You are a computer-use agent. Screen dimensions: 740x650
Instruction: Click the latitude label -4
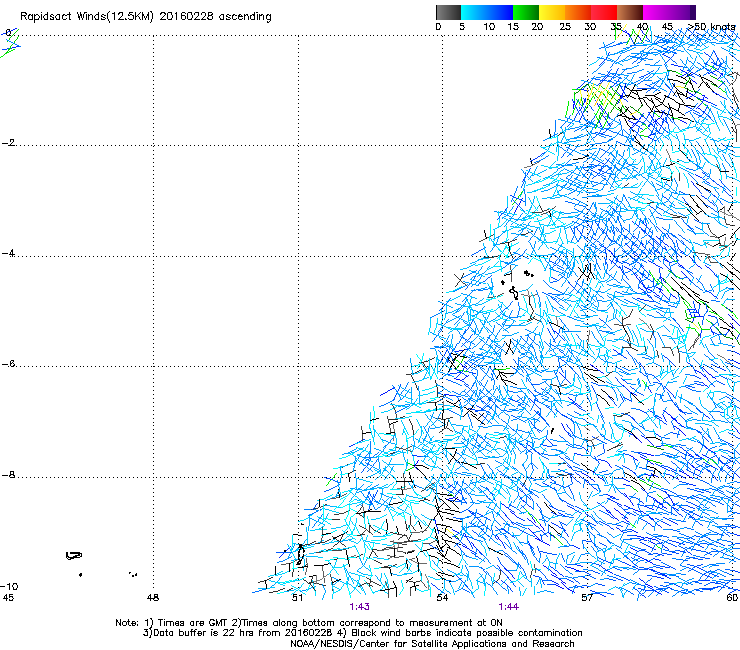click(9, 253)
